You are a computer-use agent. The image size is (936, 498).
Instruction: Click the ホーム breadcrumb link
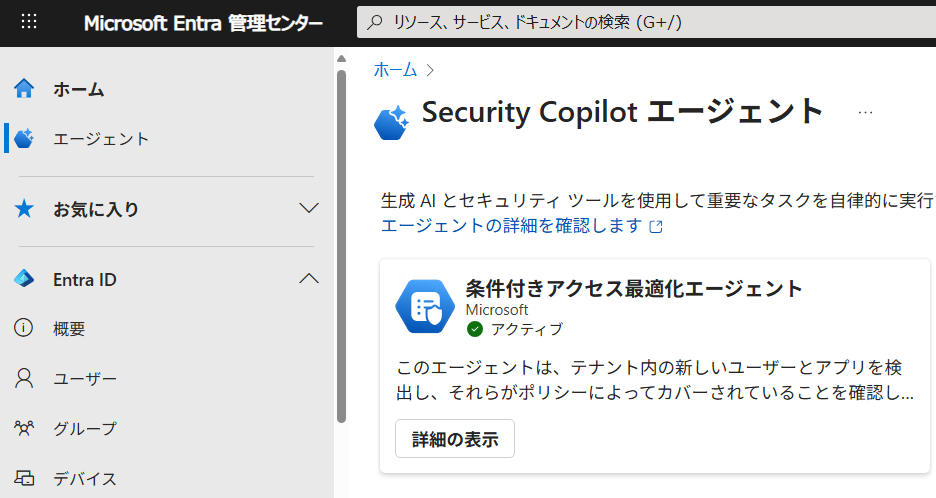395,70
